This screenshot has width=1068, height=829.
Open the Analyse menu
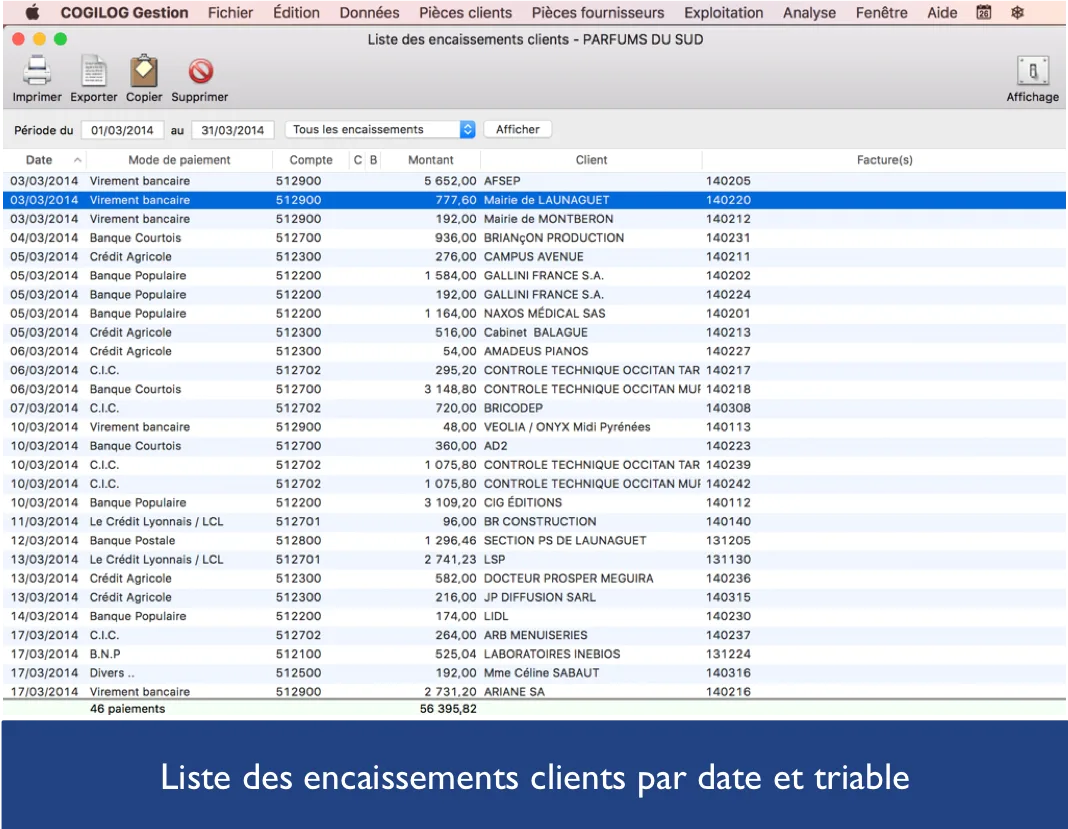coord(809,12)
